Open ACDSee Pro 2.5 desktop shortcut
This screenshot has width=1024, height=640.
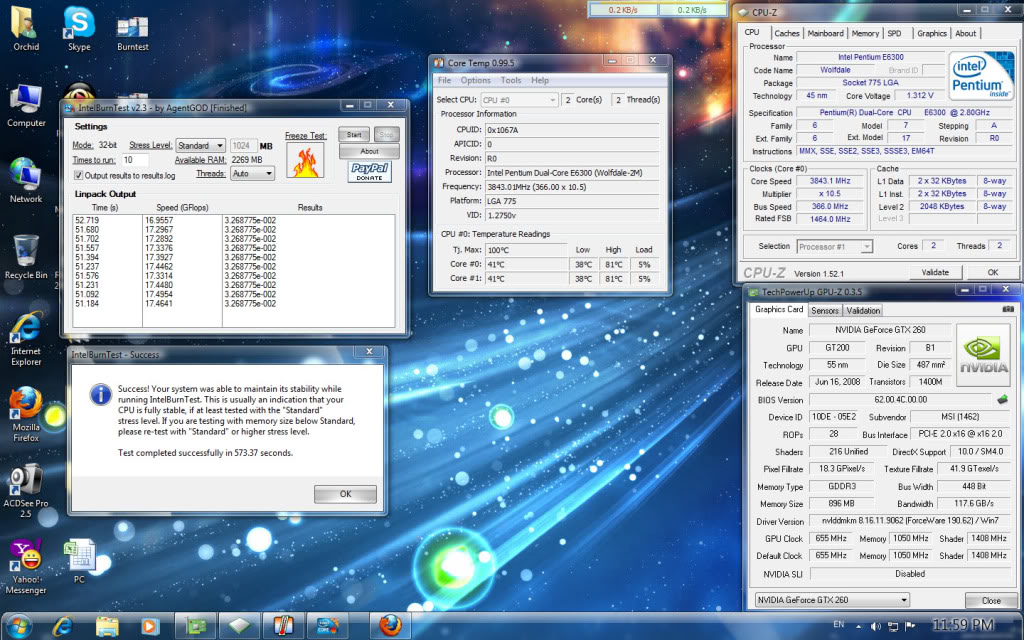26,491
